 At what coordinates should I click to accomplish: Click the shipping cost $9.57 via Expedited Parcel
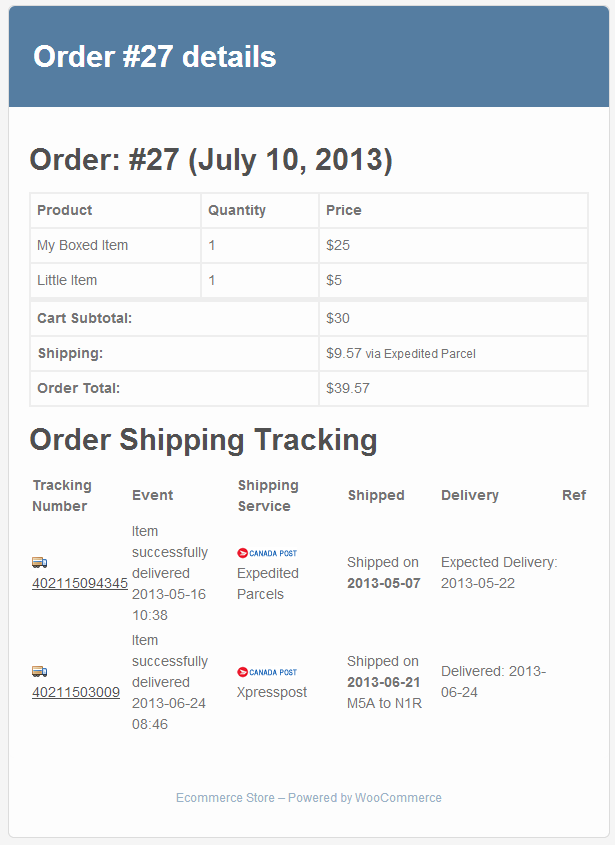(400, 354)
